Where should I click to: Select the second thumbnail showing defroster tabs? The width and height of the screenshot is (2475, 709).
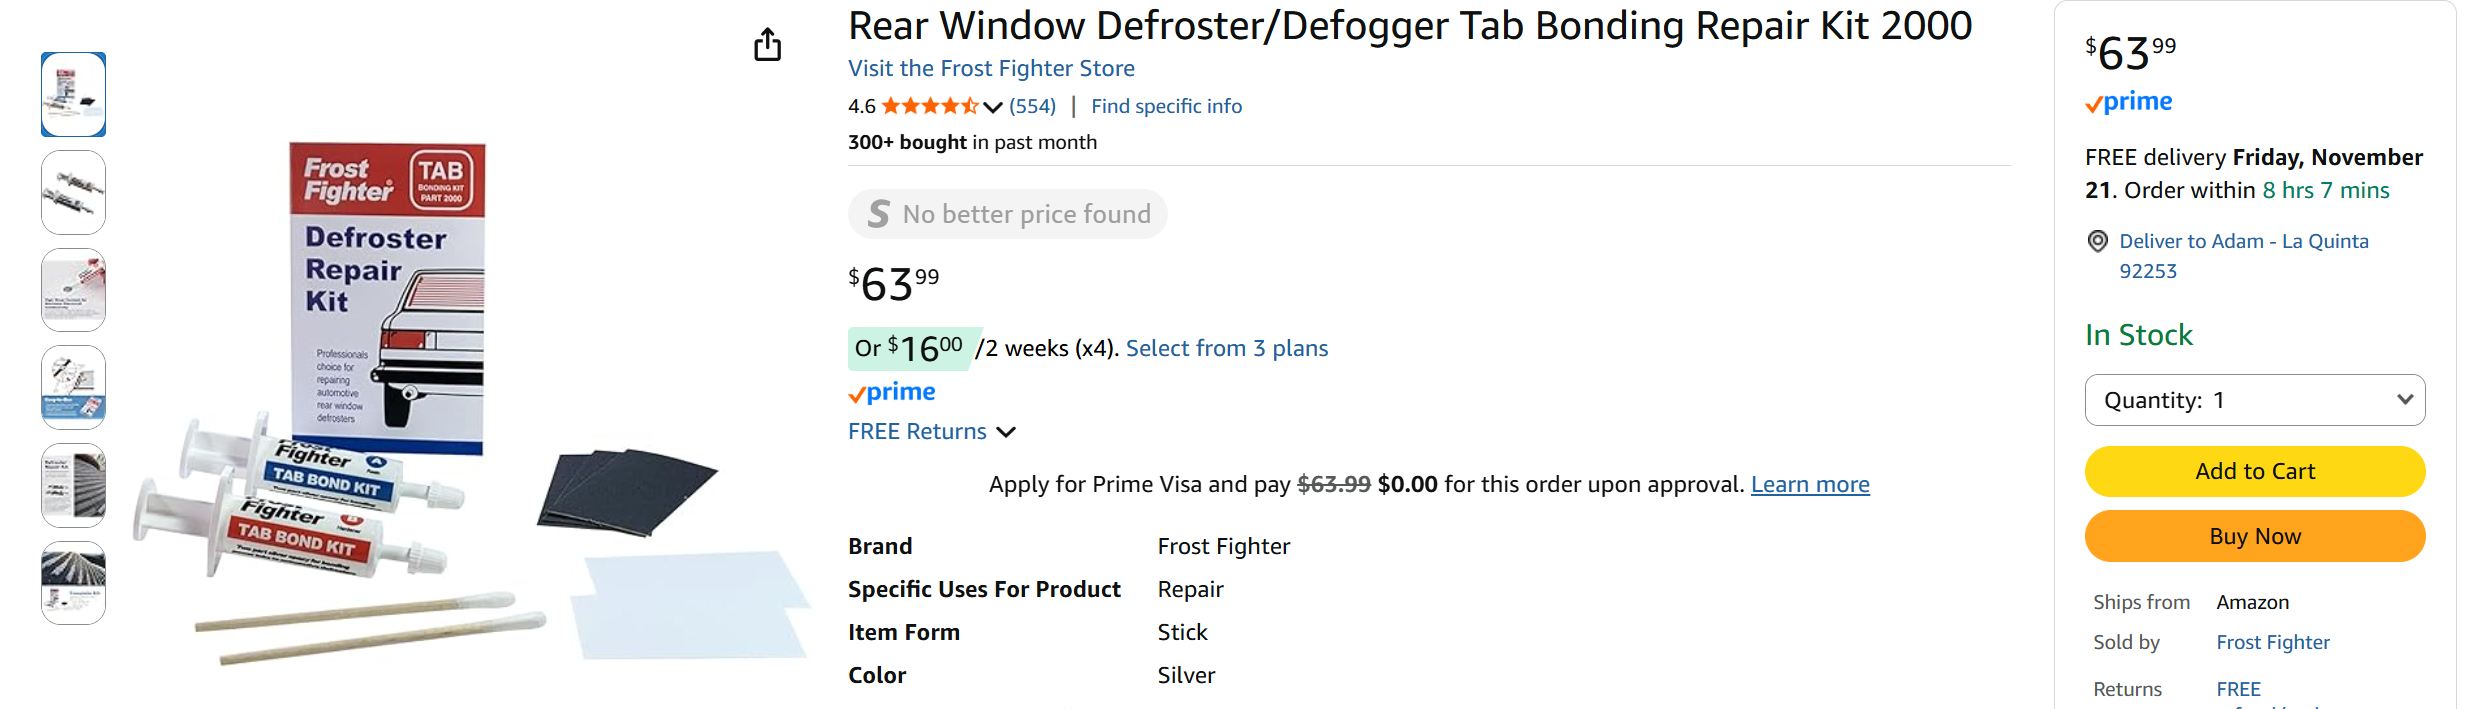73,192
